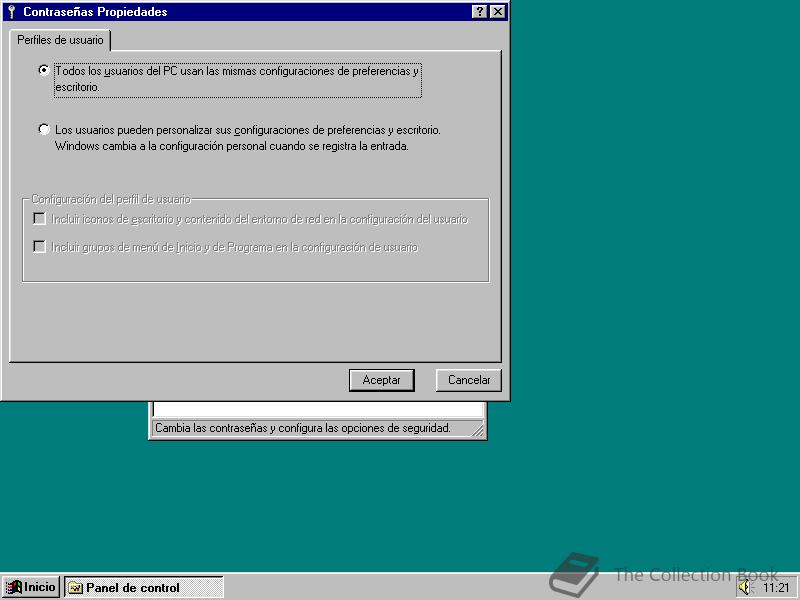Tick 'Incluir grupos de menú de Inicio' checkbox
Image resolution: width=800 pixels, height=600 pixels.
click(x=39, y=247)
